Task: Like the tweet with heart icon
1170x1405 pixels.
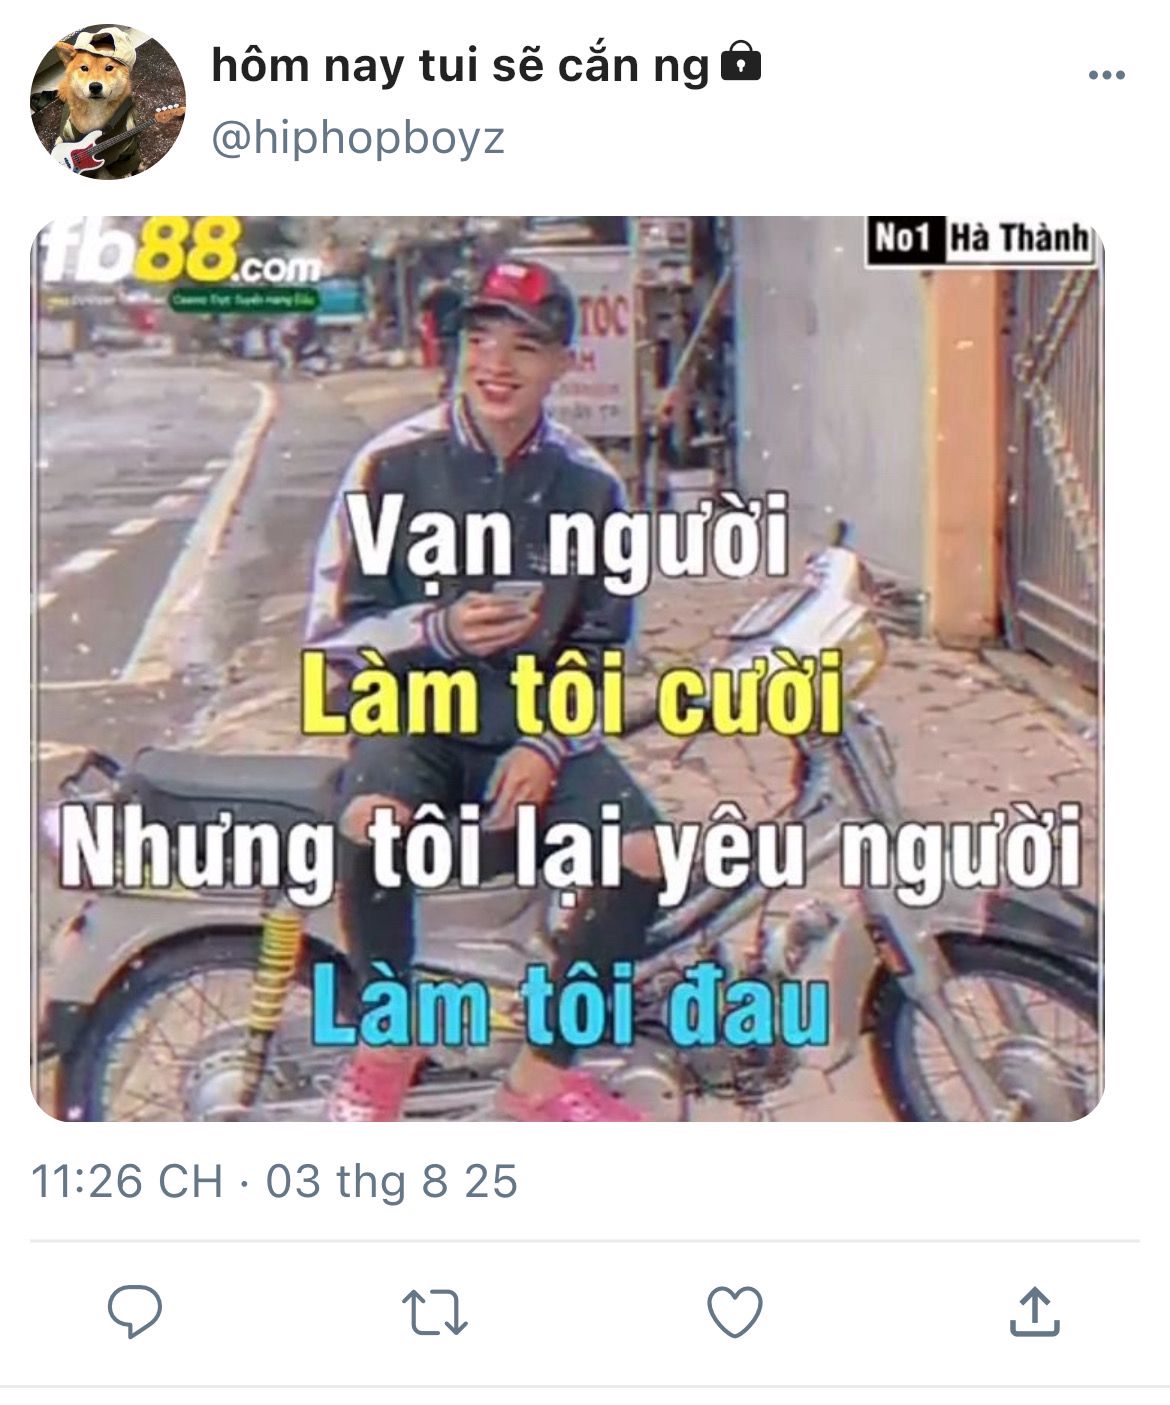Action: pyautogui.click(x=735, y=1311)
